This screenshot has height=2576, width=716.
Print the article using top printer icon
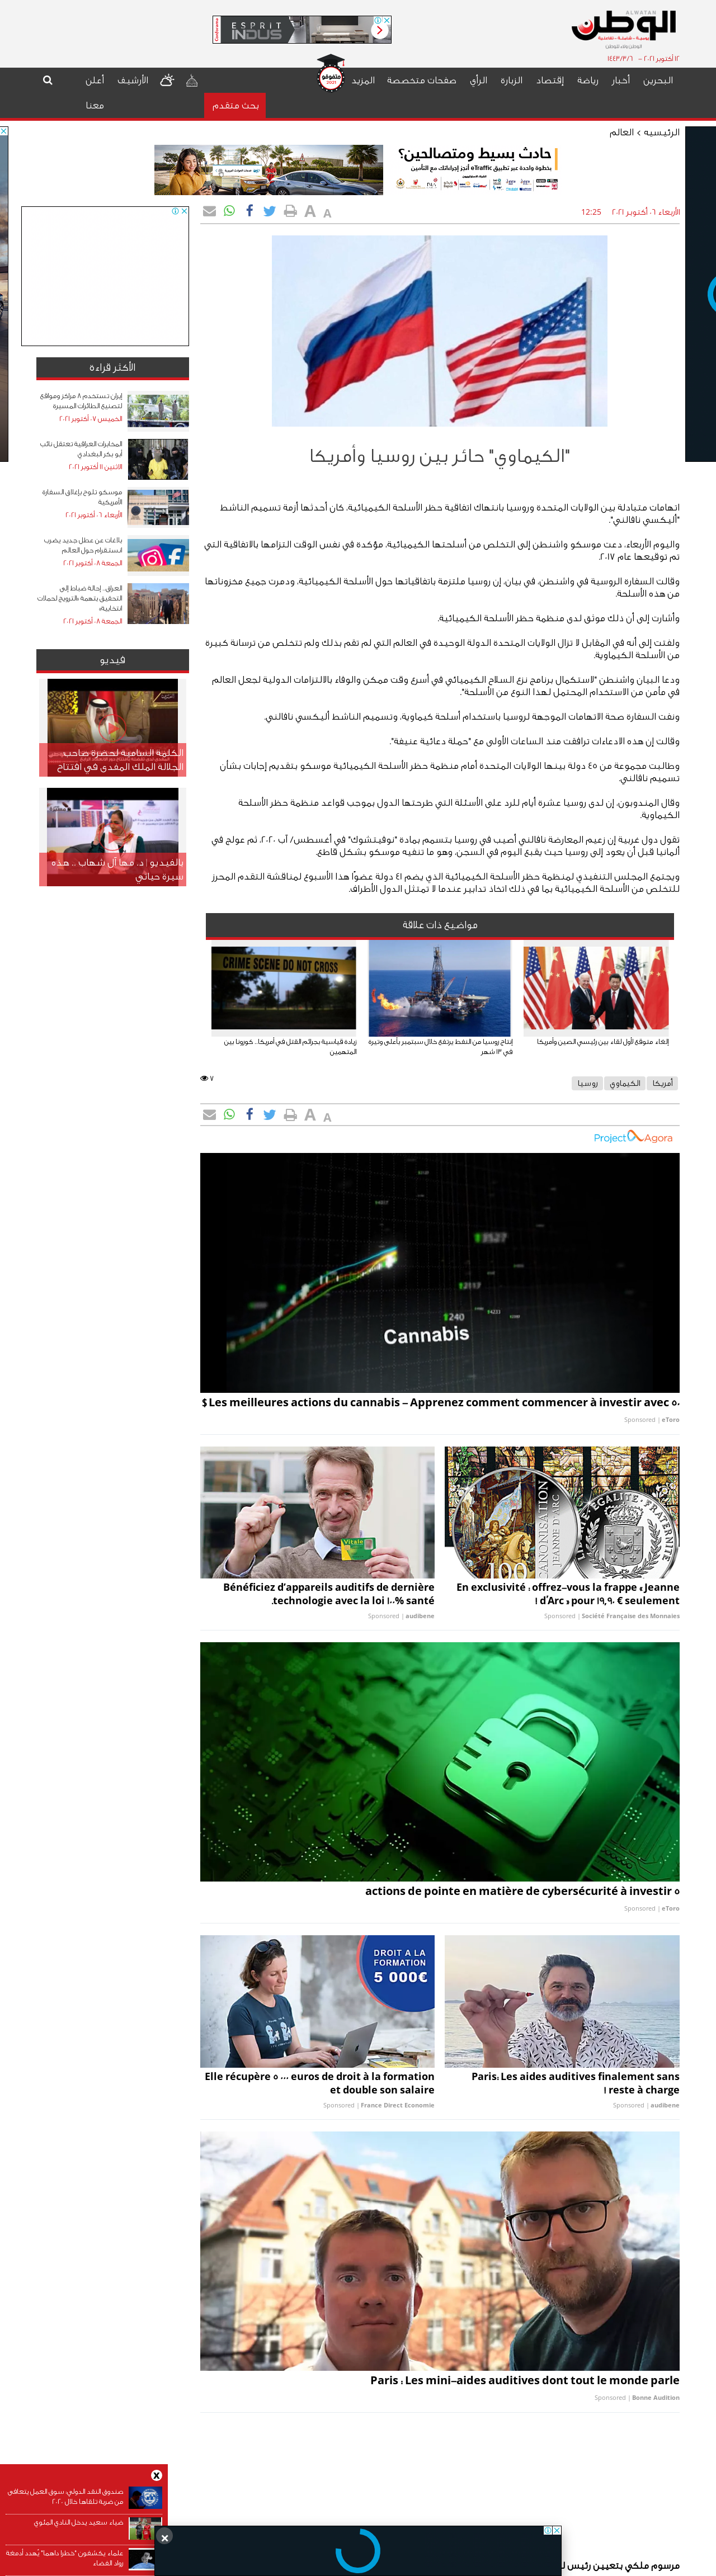click(x=290, y=211)
